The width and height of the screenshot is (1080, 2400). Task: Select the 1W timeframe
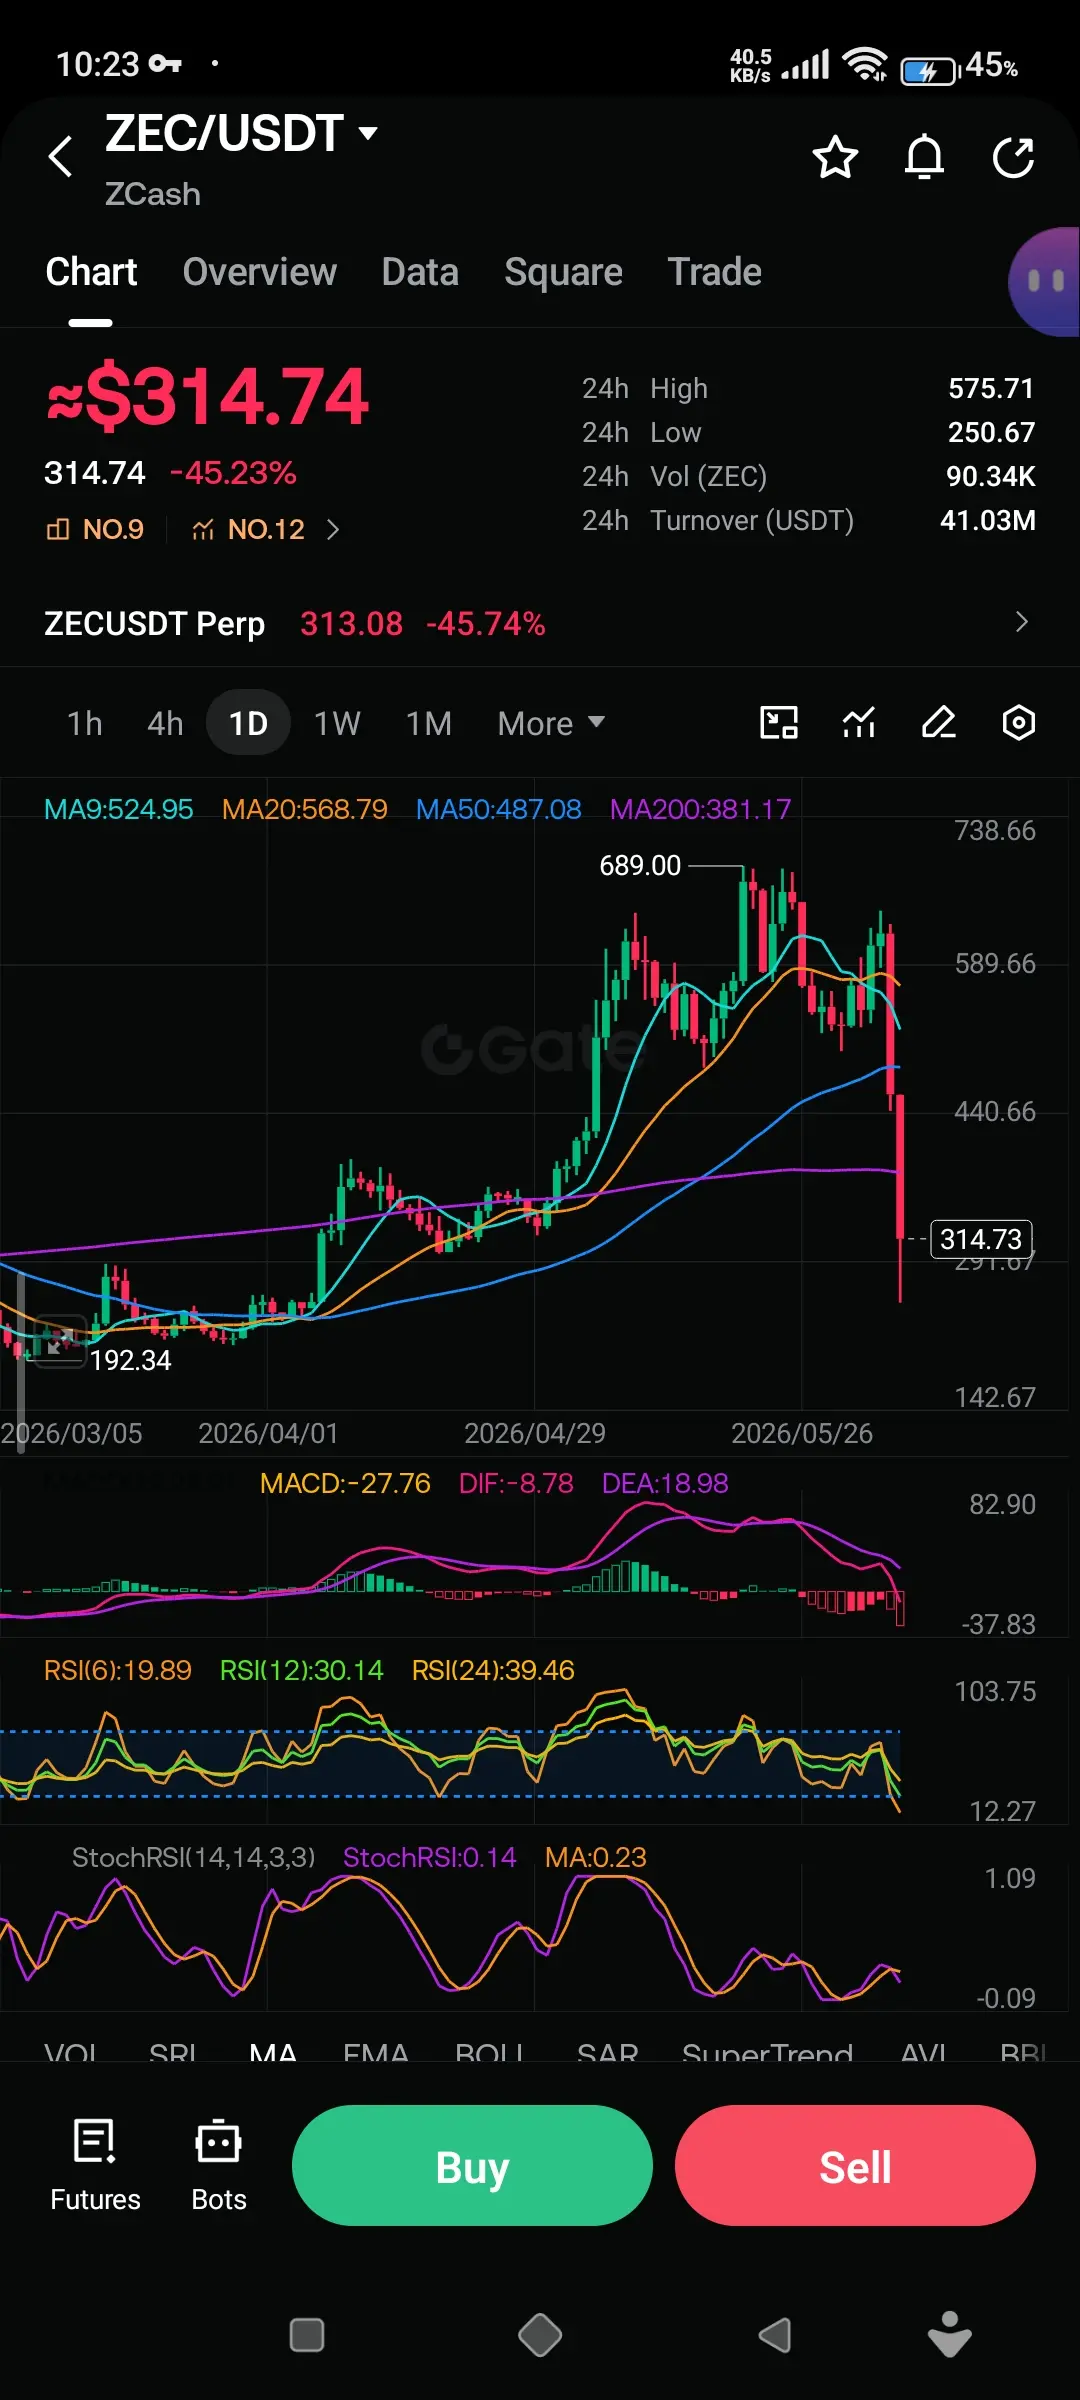click(337, 723)
